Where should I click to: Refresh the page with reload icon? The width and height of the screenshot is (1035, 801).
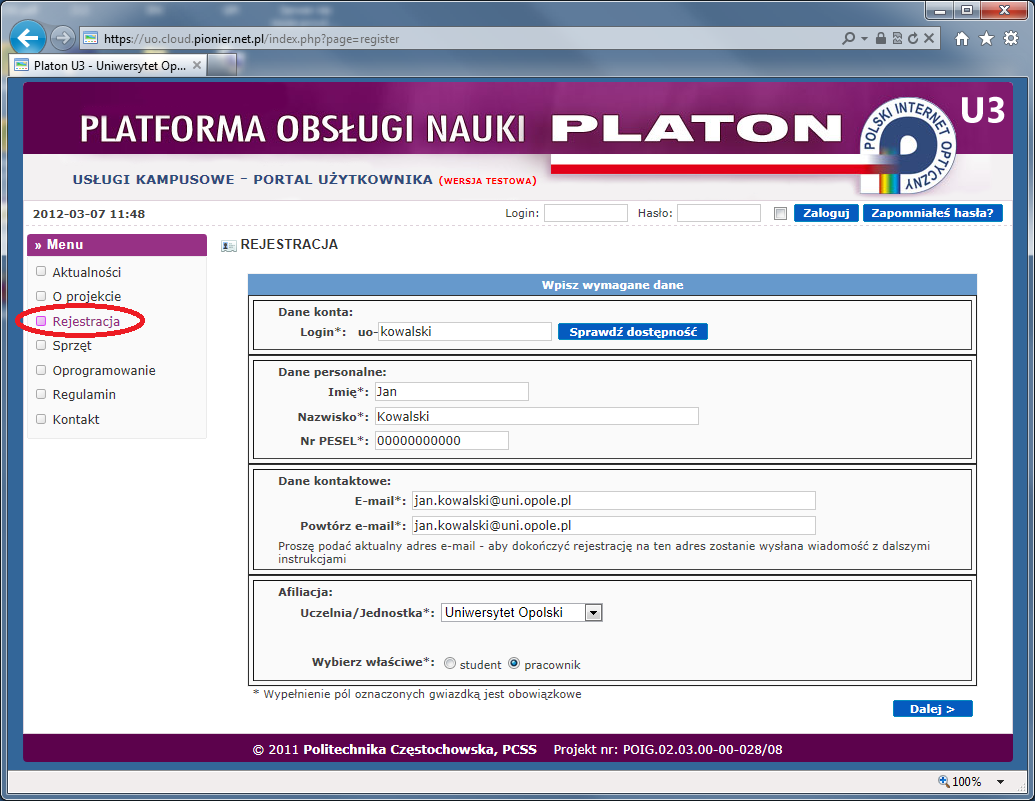(913, 38)
